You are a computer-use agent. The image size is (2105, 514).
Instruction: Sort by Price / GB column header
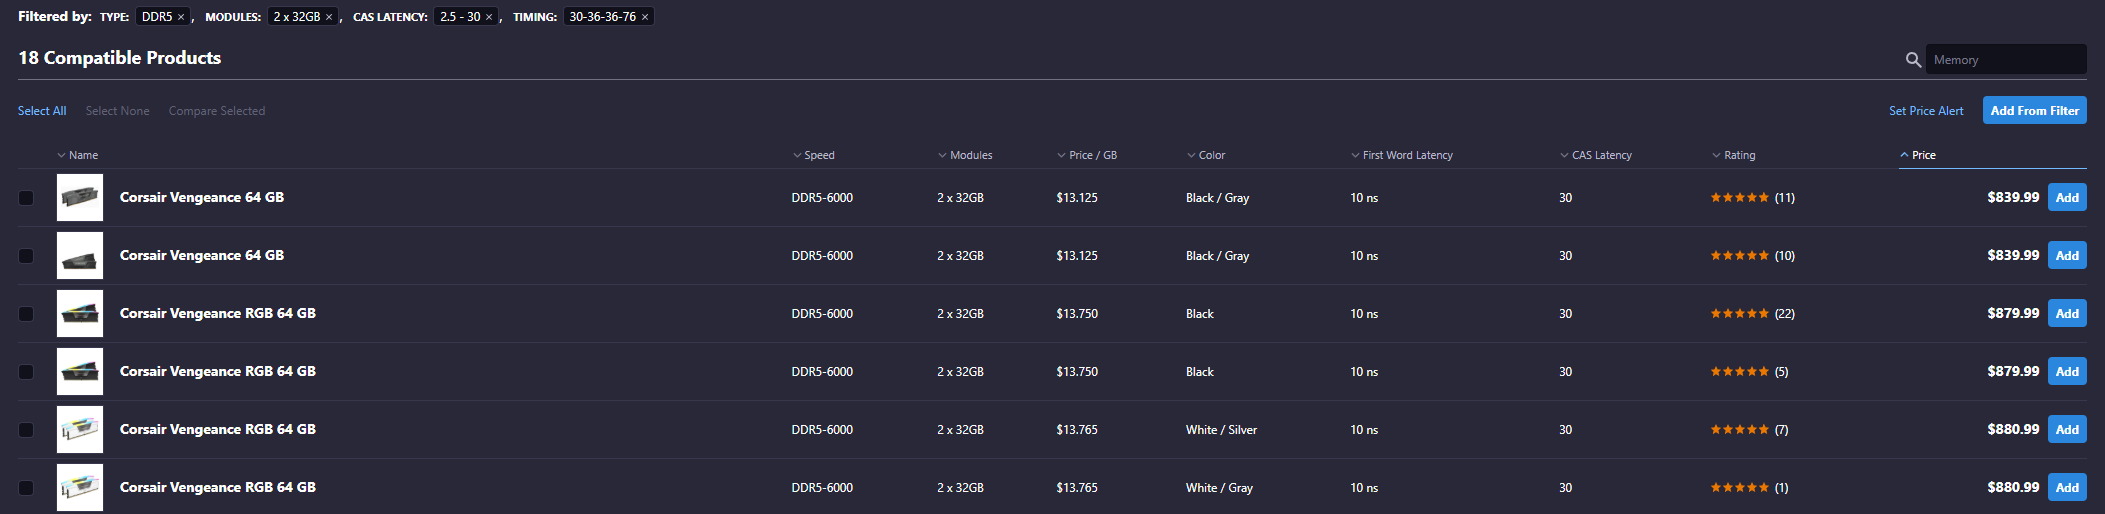[1092, 155]
